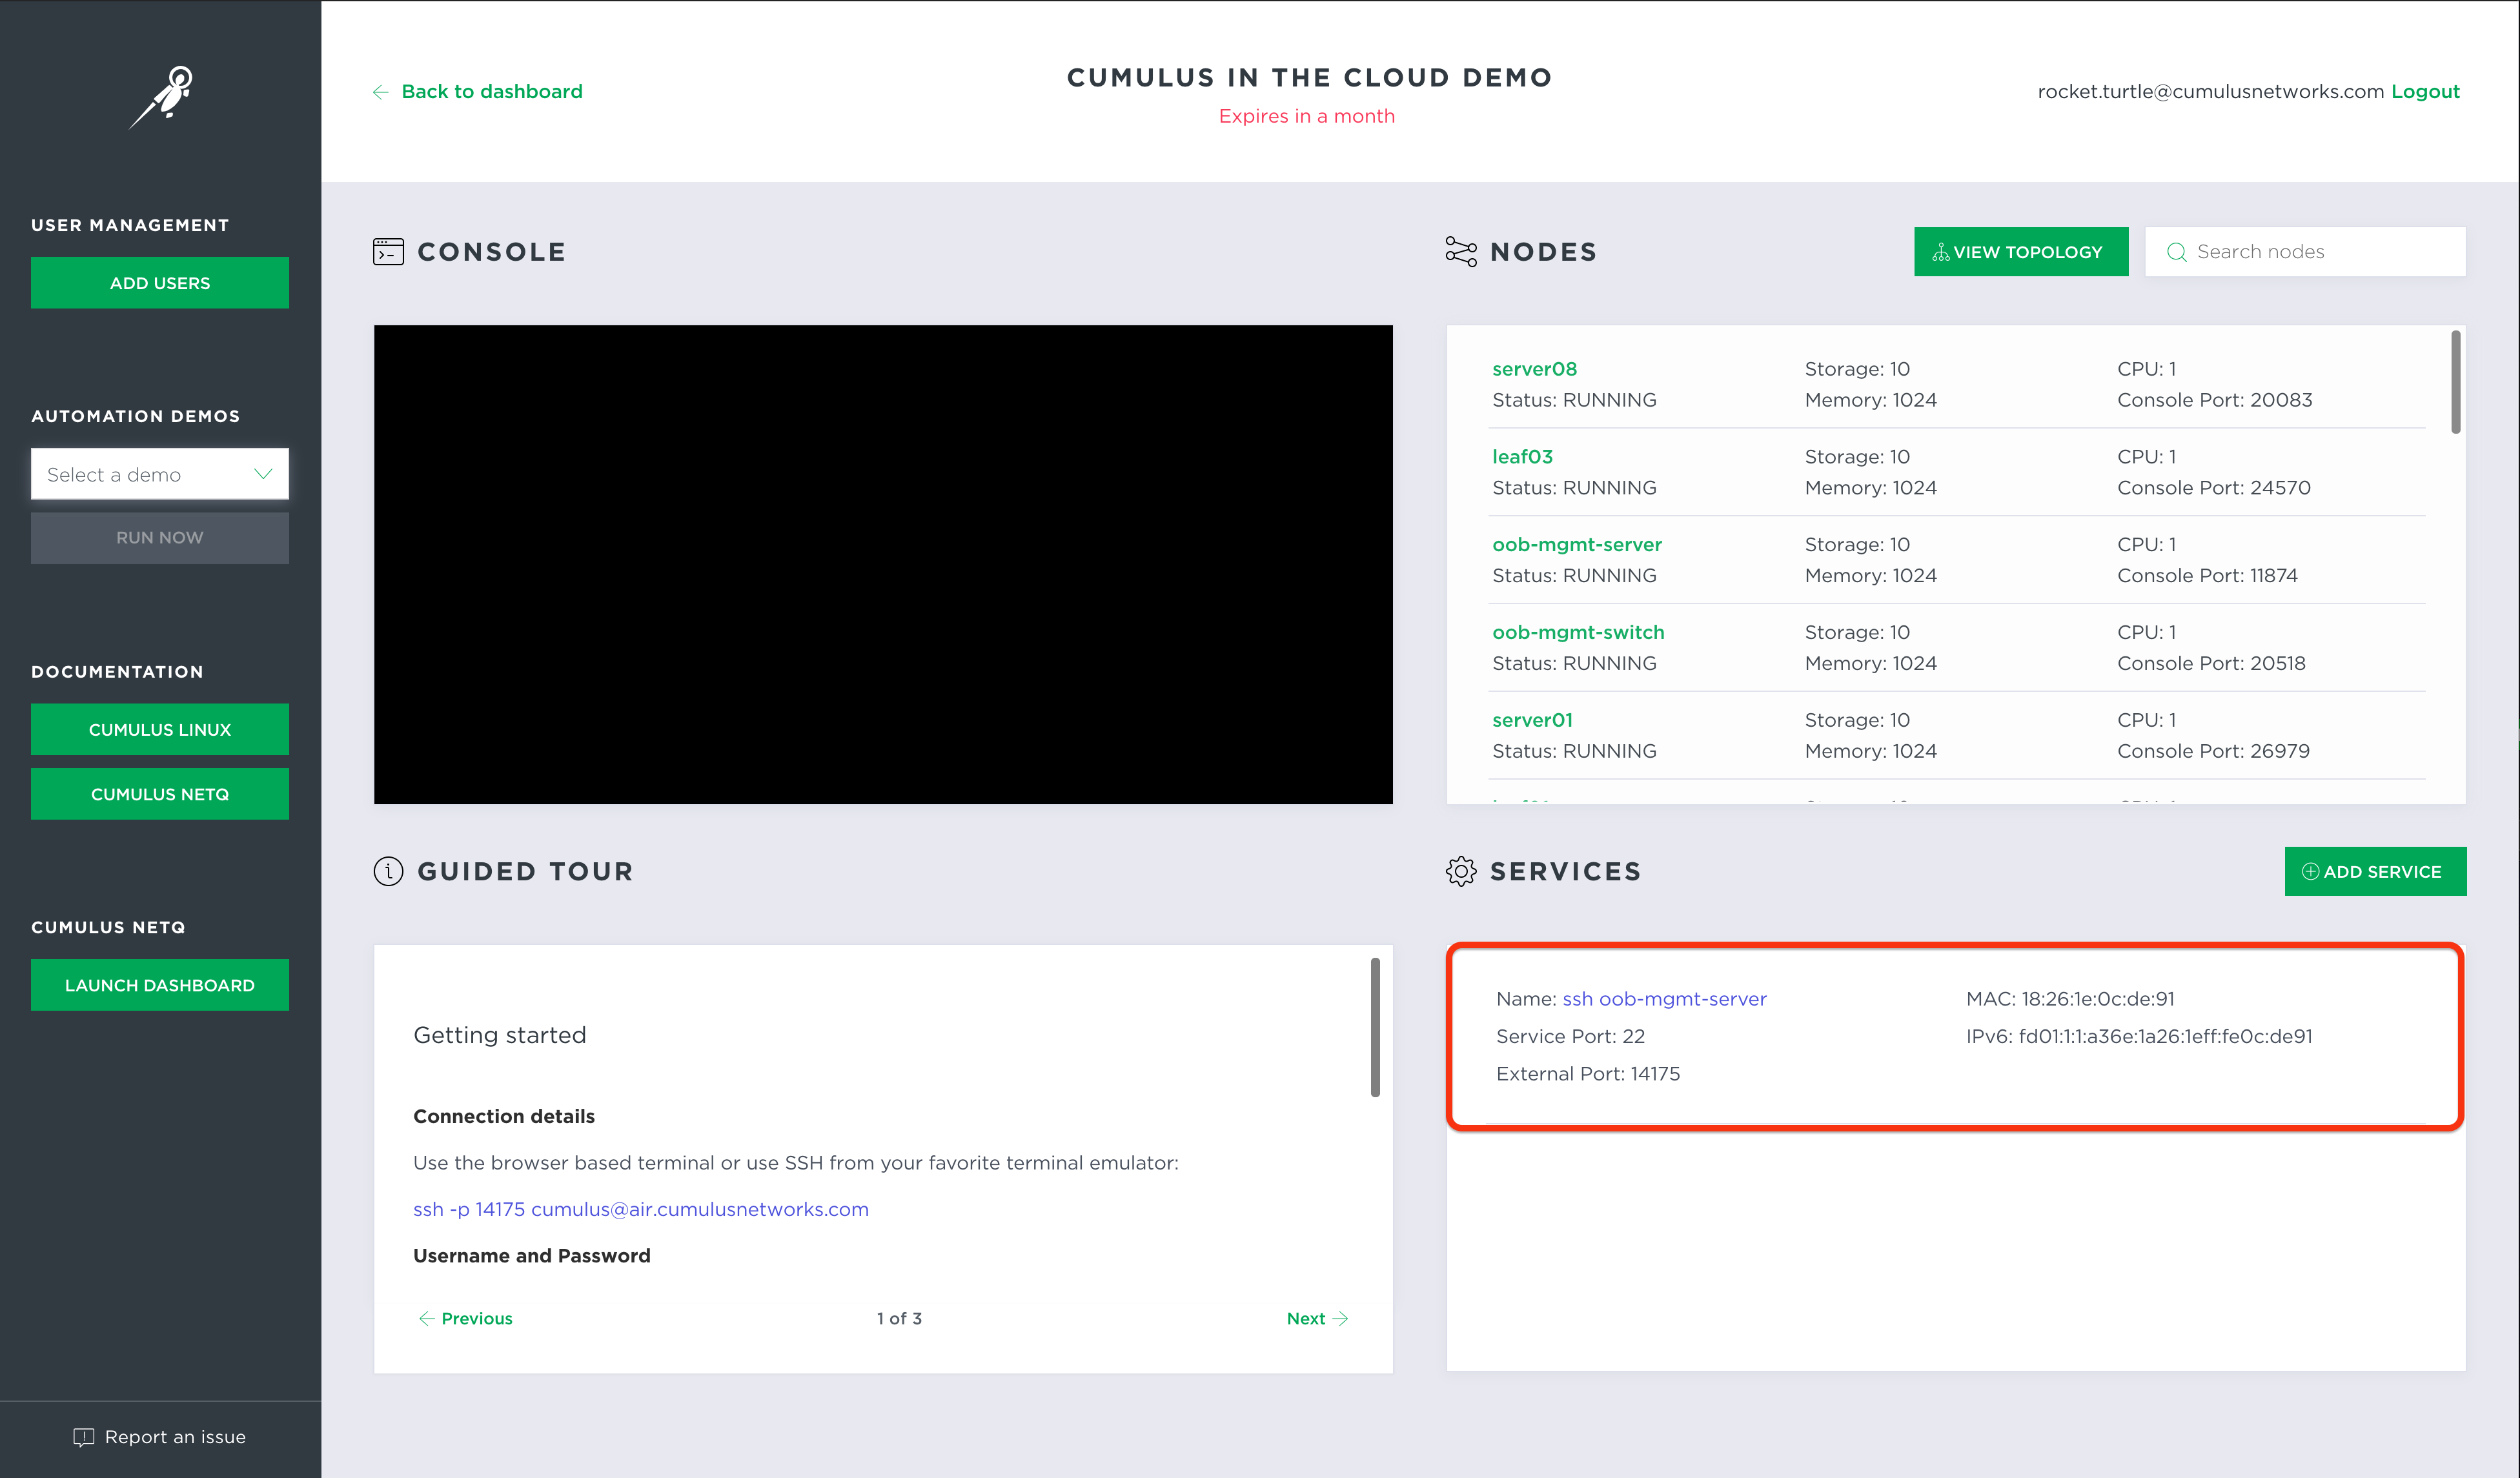Go to Previous guided tour page

pos(466,1318)
